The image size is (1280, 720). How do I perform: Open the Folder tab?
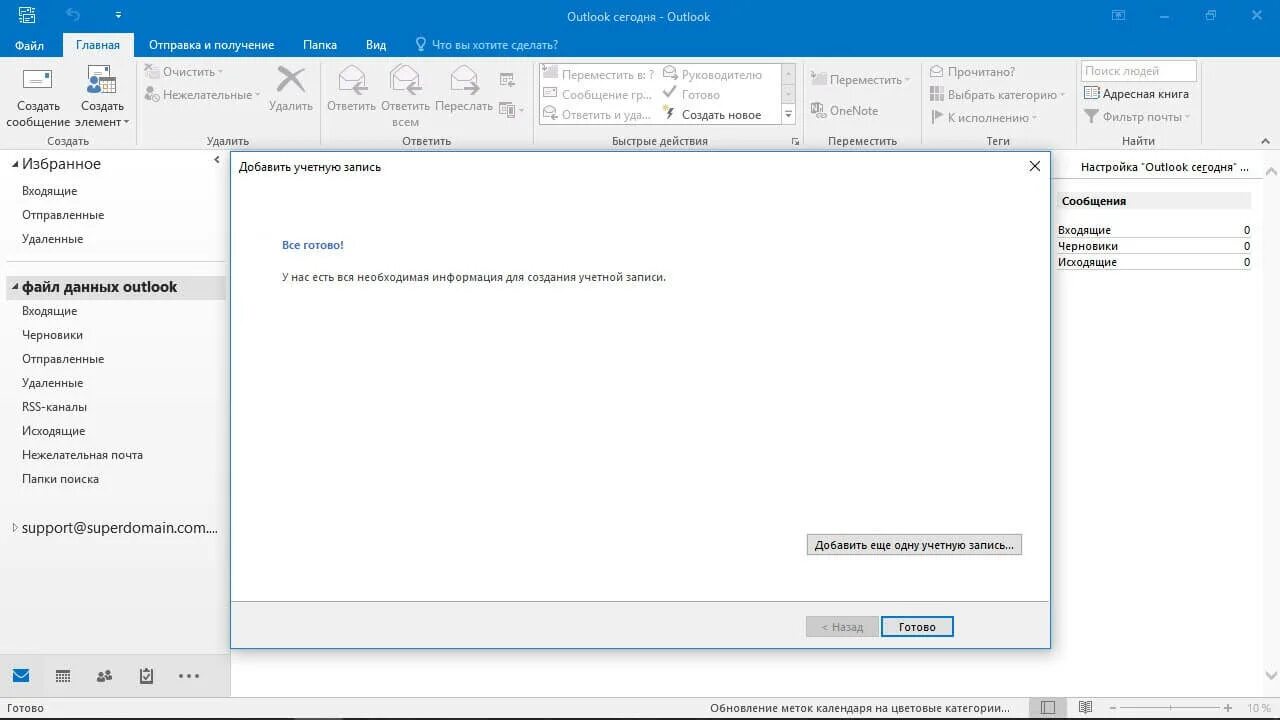click(320, 45)
